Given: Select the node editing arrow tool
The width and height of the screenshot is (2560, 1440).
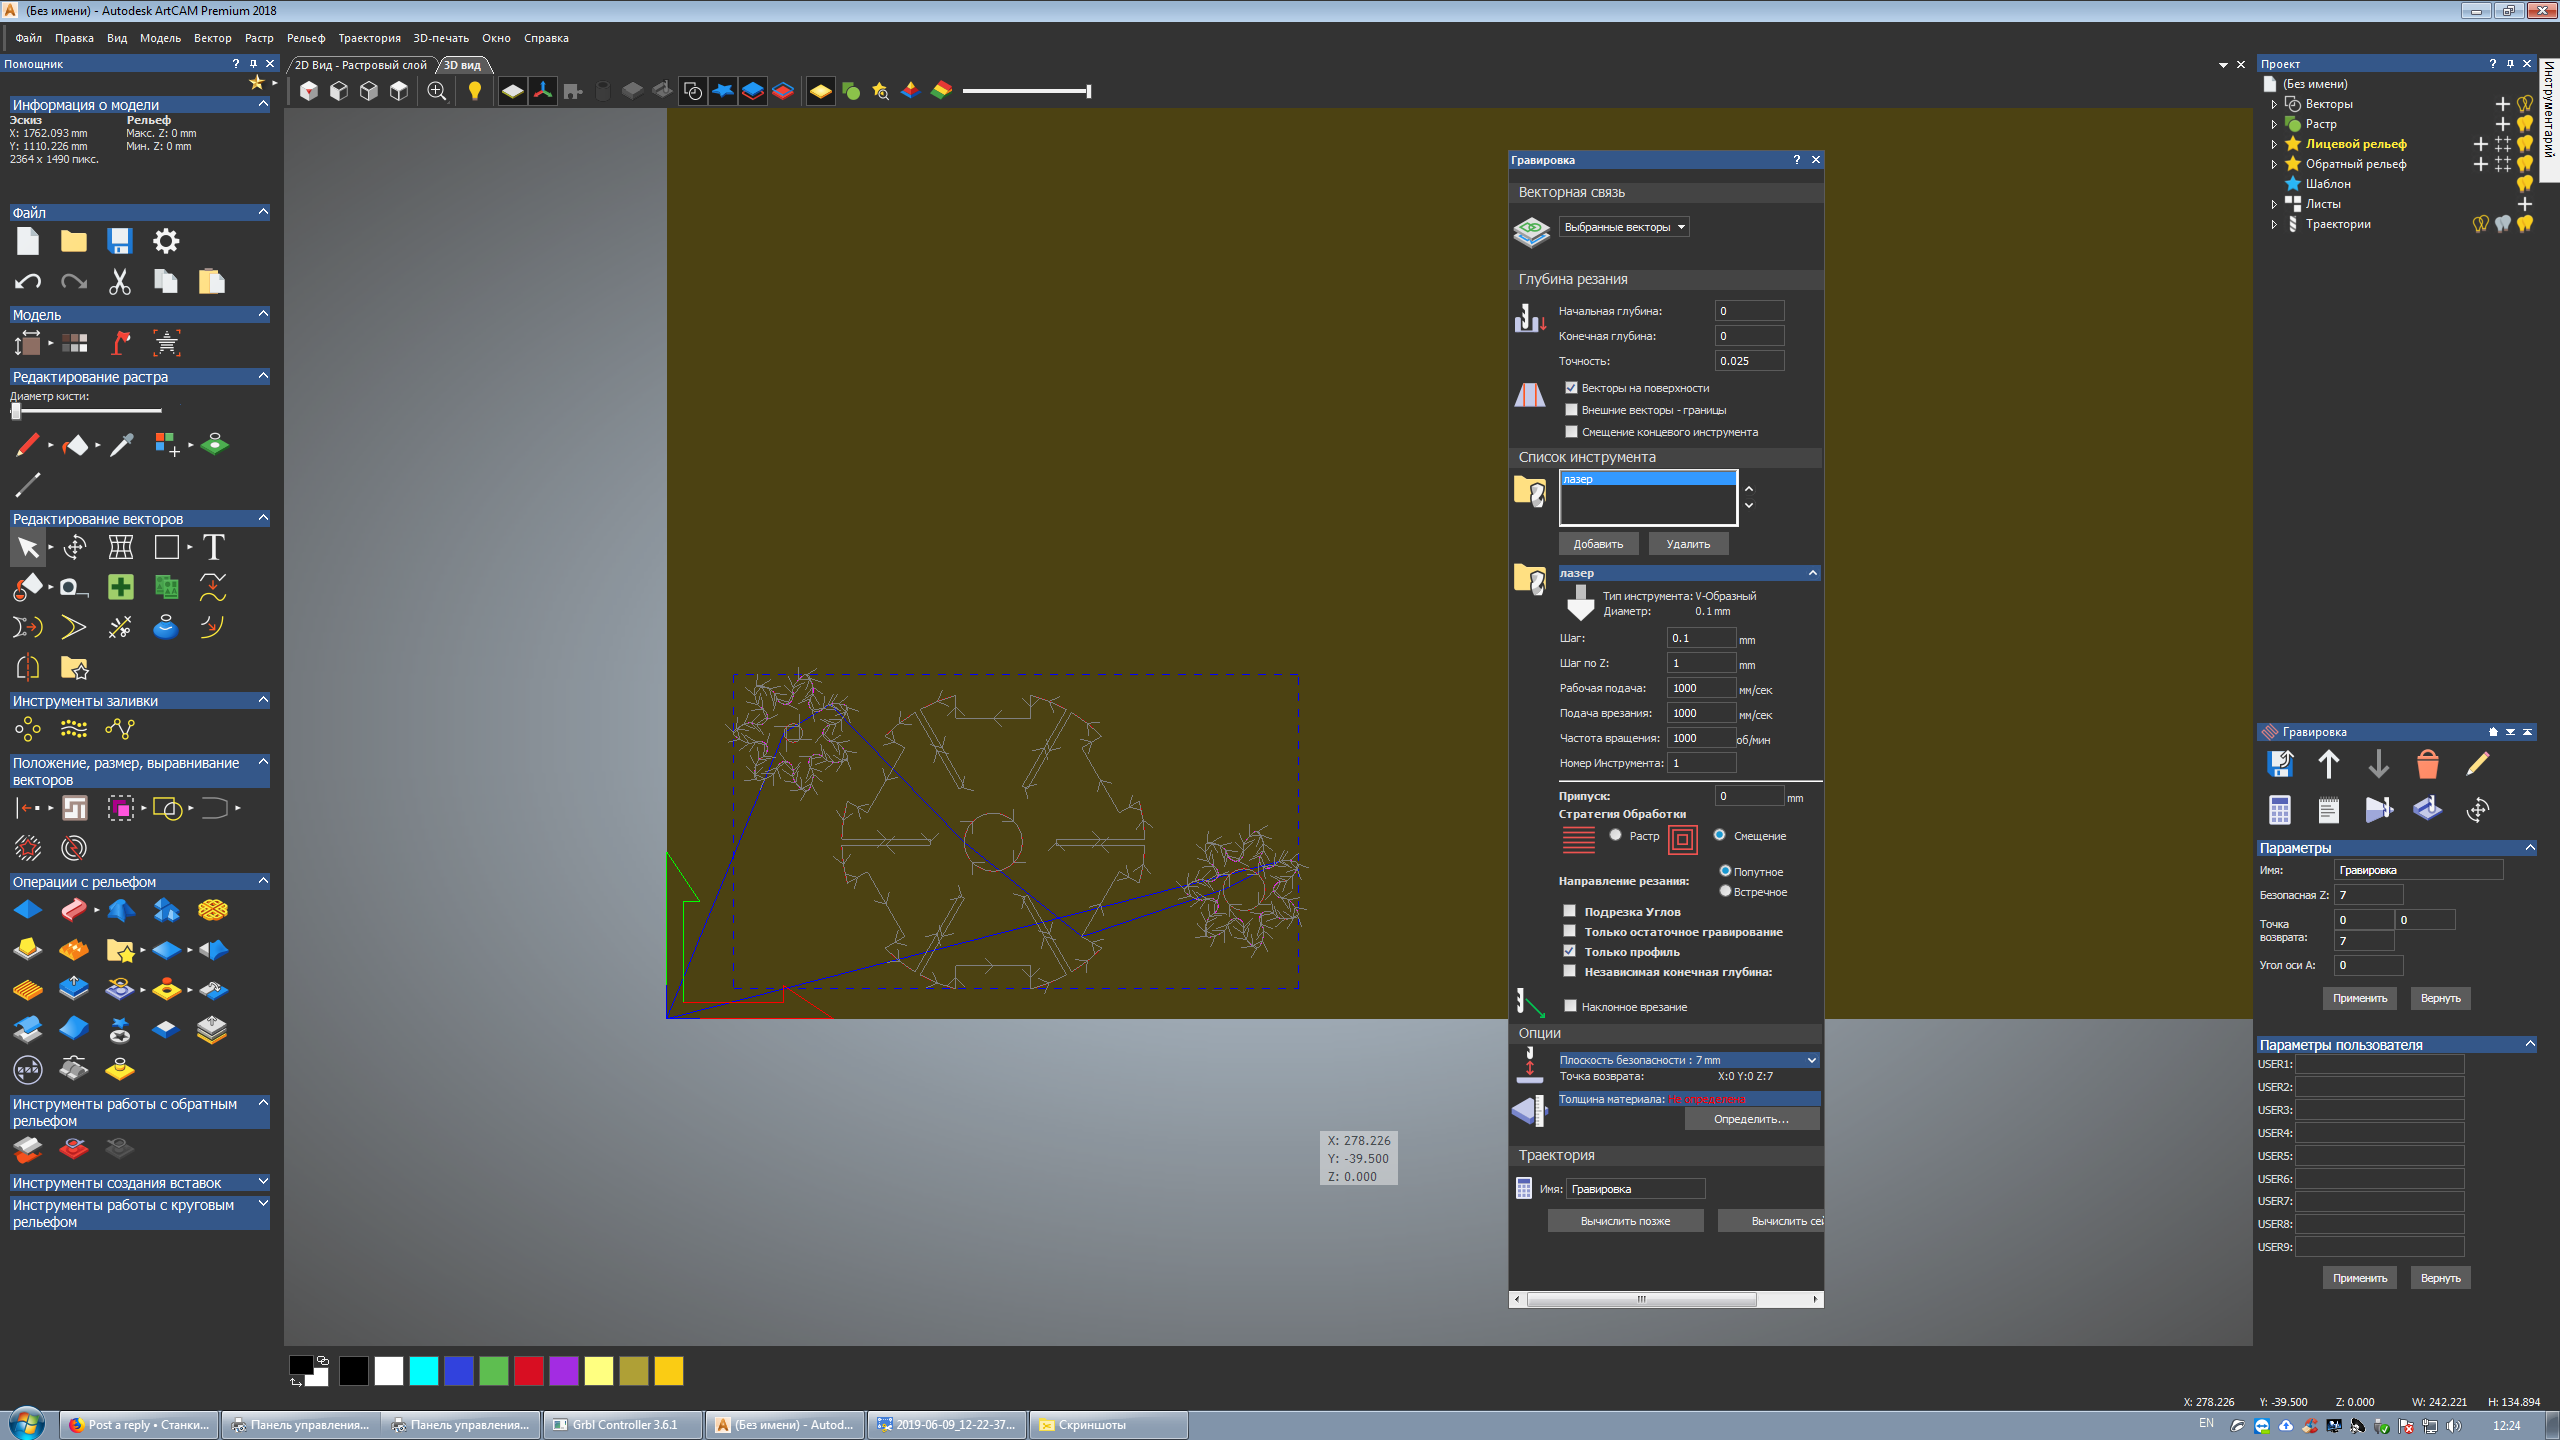Looking at the screenshot, I should point(27,547).
